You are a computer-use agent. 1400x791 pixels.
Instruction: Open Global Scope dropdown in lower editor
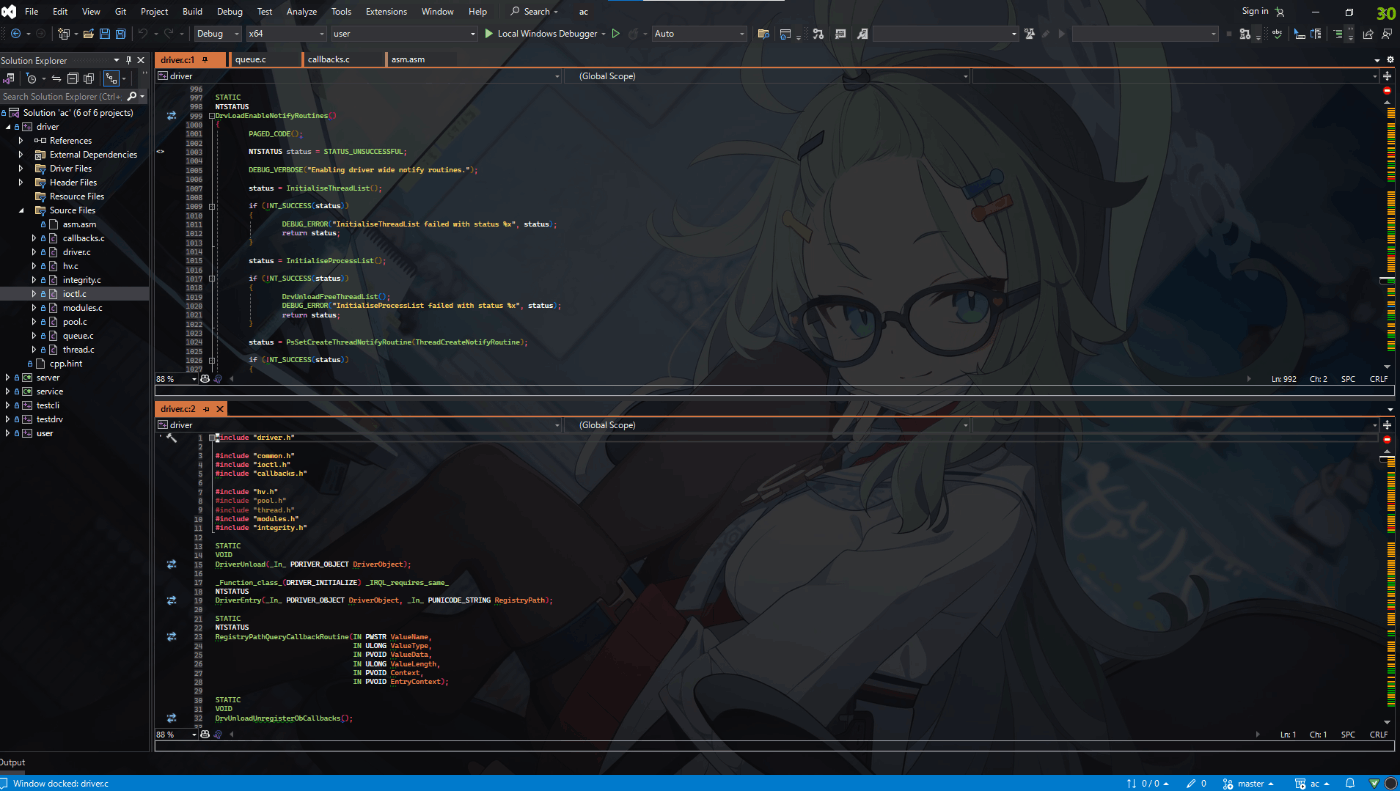click(768, 425)
